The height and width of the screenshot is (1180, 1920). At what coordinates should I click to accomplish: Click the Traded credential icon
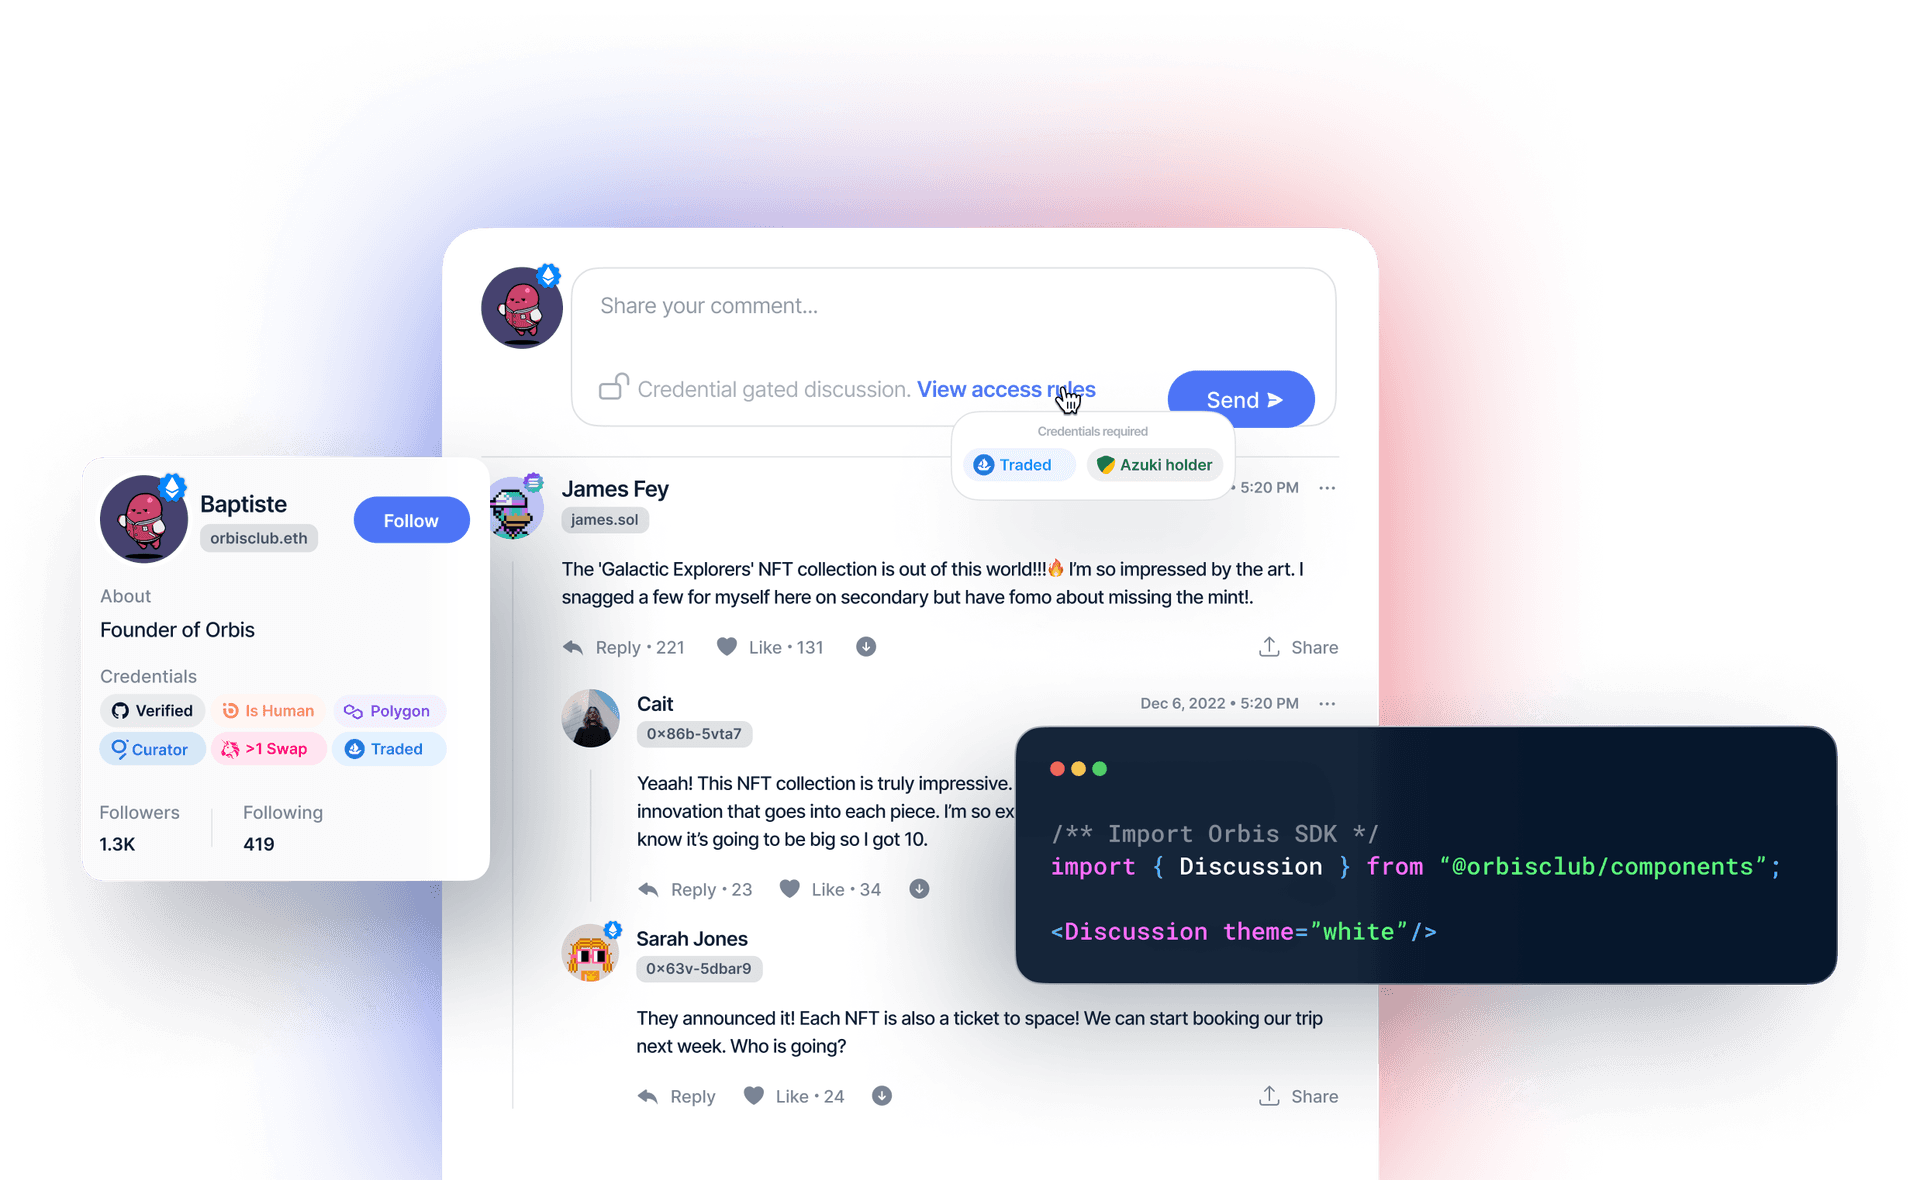coord(985,464)
